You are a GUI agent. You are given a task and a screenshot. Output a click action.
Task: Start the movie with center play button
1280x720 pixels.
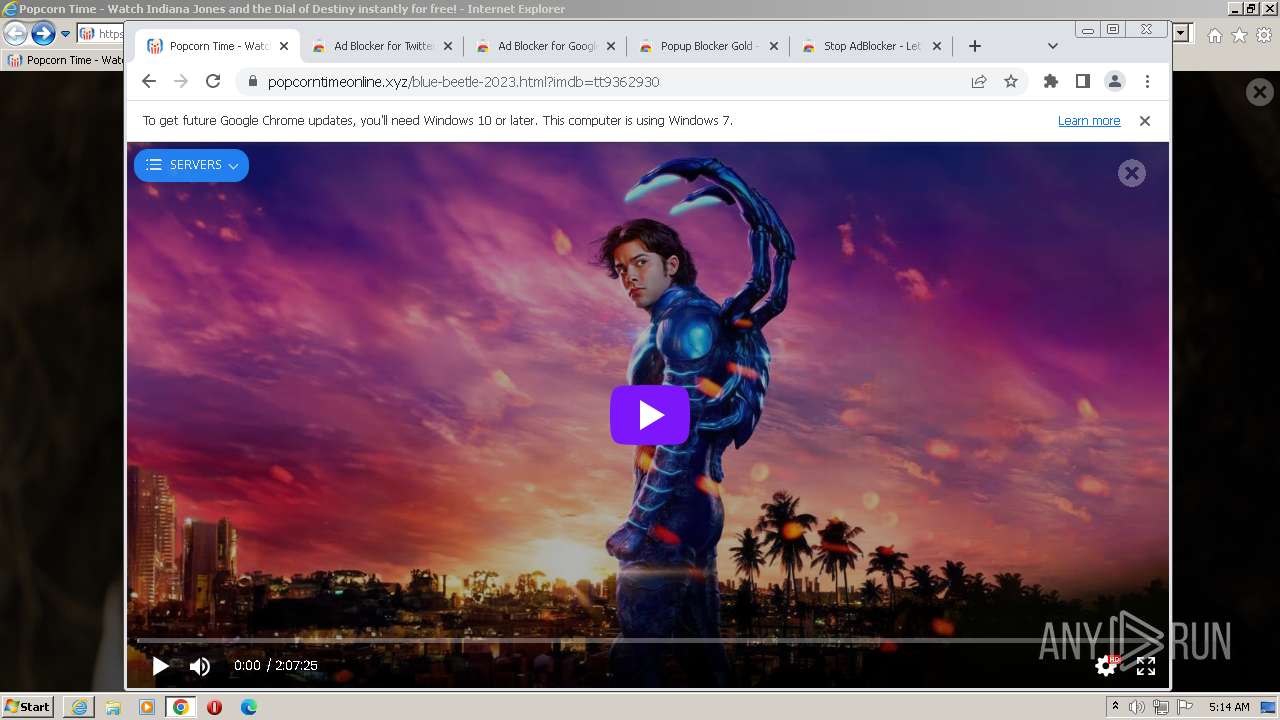pyautogui.click(x=650, y=415)
